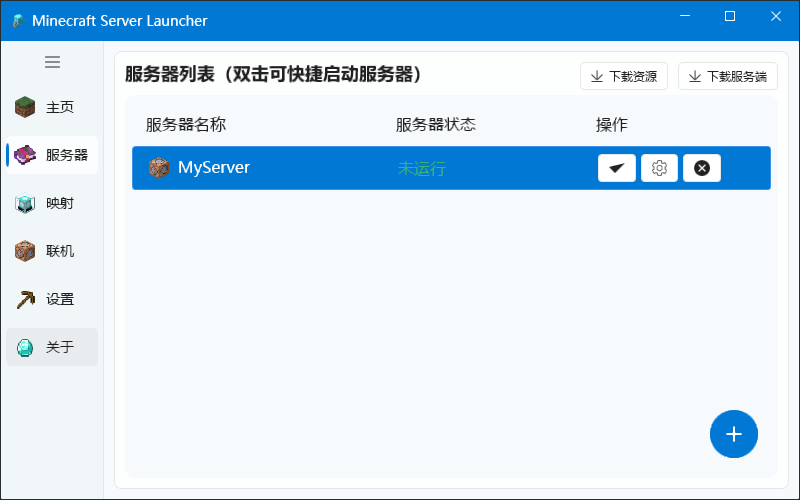Image resolution: width=800 pixels, height=500 pixels.
Task: Click the 未运行 status text
Action: click(x=422, y=168)
